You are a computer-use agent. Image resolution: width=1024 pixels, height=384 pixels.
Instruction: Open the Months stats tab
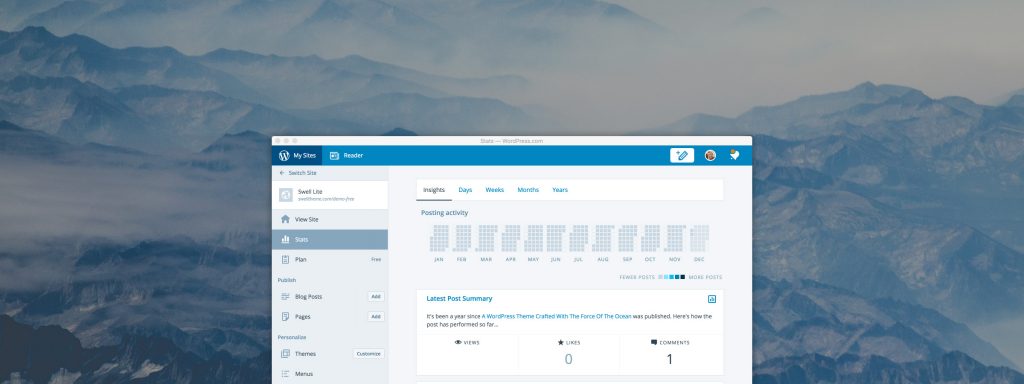(528, 190)
